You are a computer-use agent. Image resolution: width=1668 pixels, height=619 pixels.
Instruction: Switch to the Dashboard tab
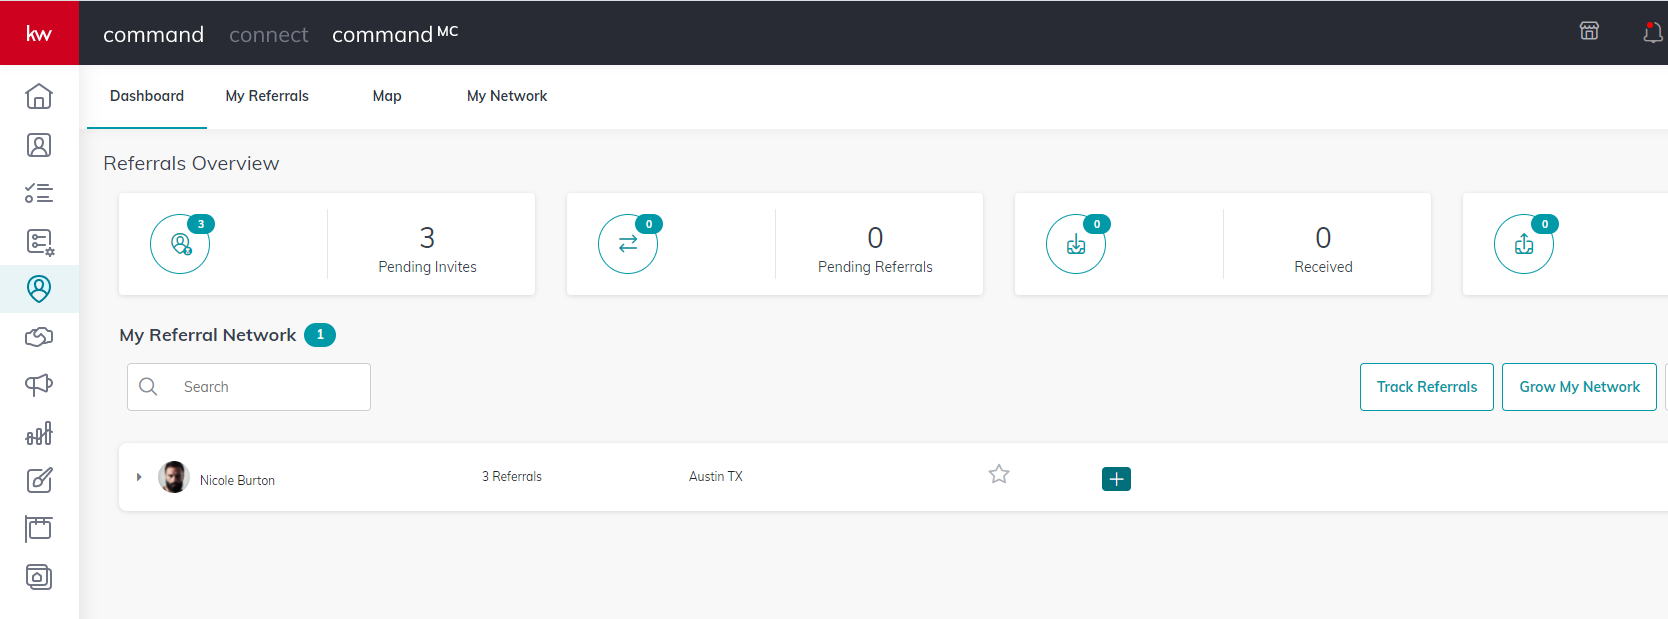[x=147, y=96]
